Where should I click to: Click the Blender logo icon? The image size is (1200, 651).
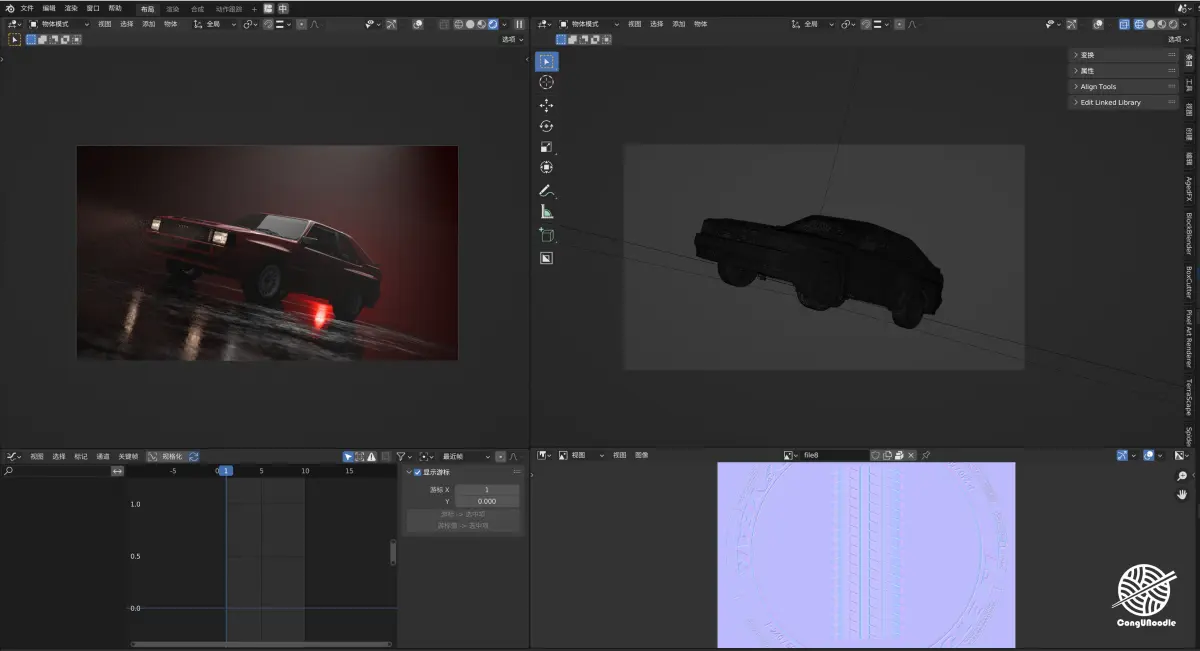pyautogui.click(x=10, y=8)
